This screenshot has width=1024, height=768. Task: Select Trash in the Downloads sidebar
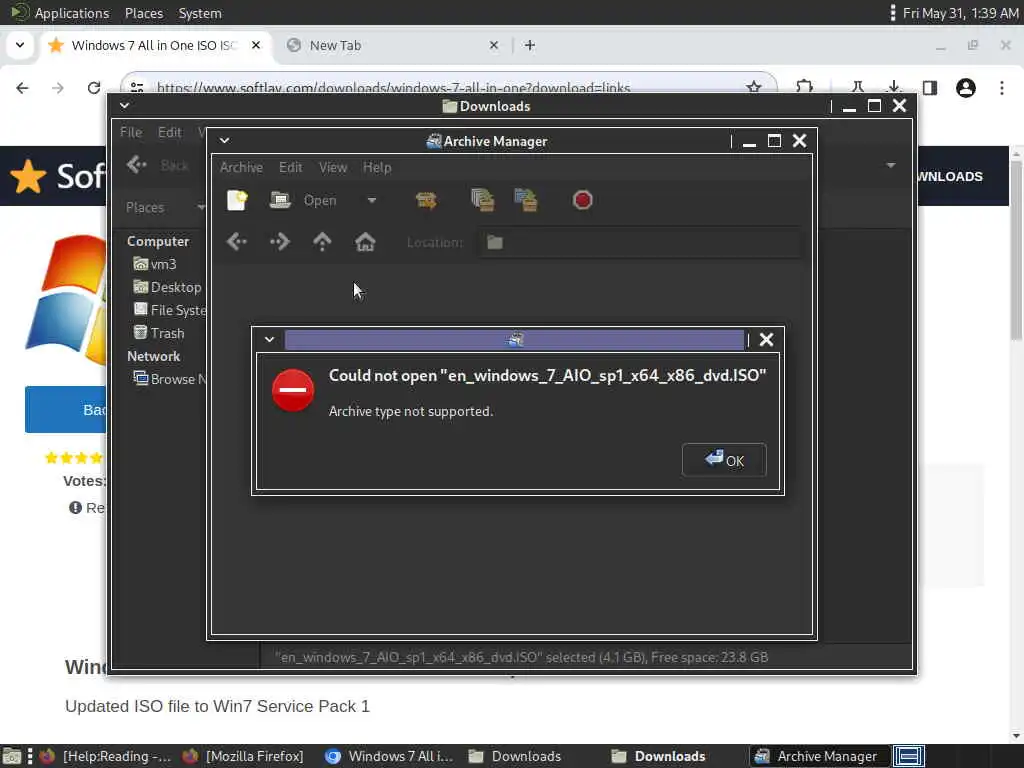tap(159, 332)
